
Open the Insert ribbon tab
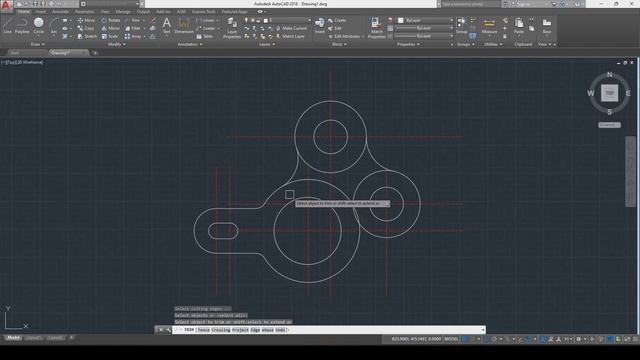coord(41,12)
